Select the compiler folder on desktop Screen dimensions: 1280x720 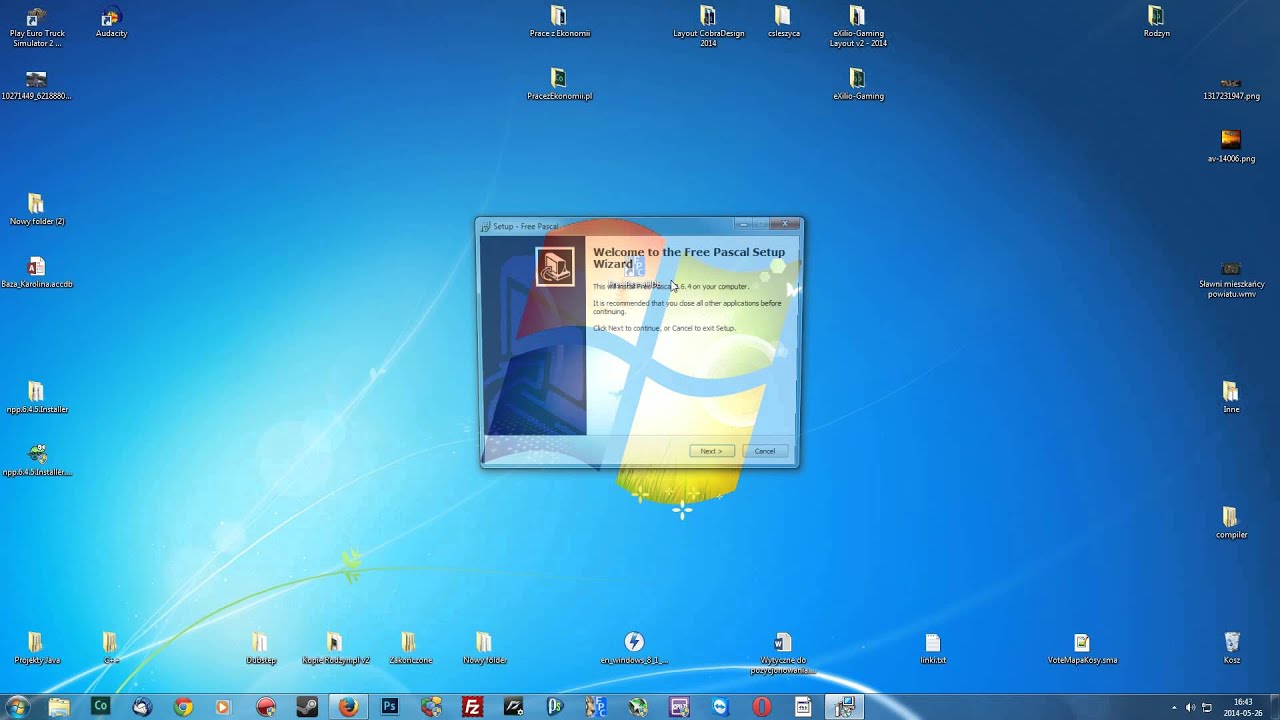pyautogui.click(x=1231, y=524)
